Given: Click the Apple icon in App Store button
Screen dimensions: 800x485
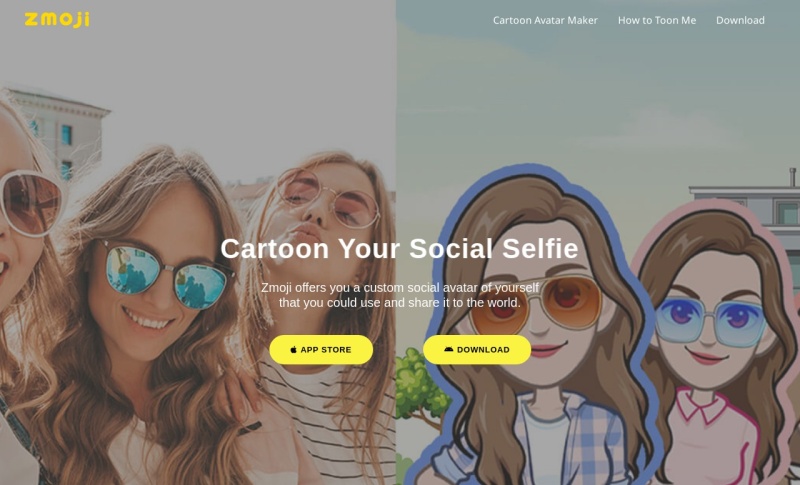Looking at the screenshot, I should click(x=293, y=350).
